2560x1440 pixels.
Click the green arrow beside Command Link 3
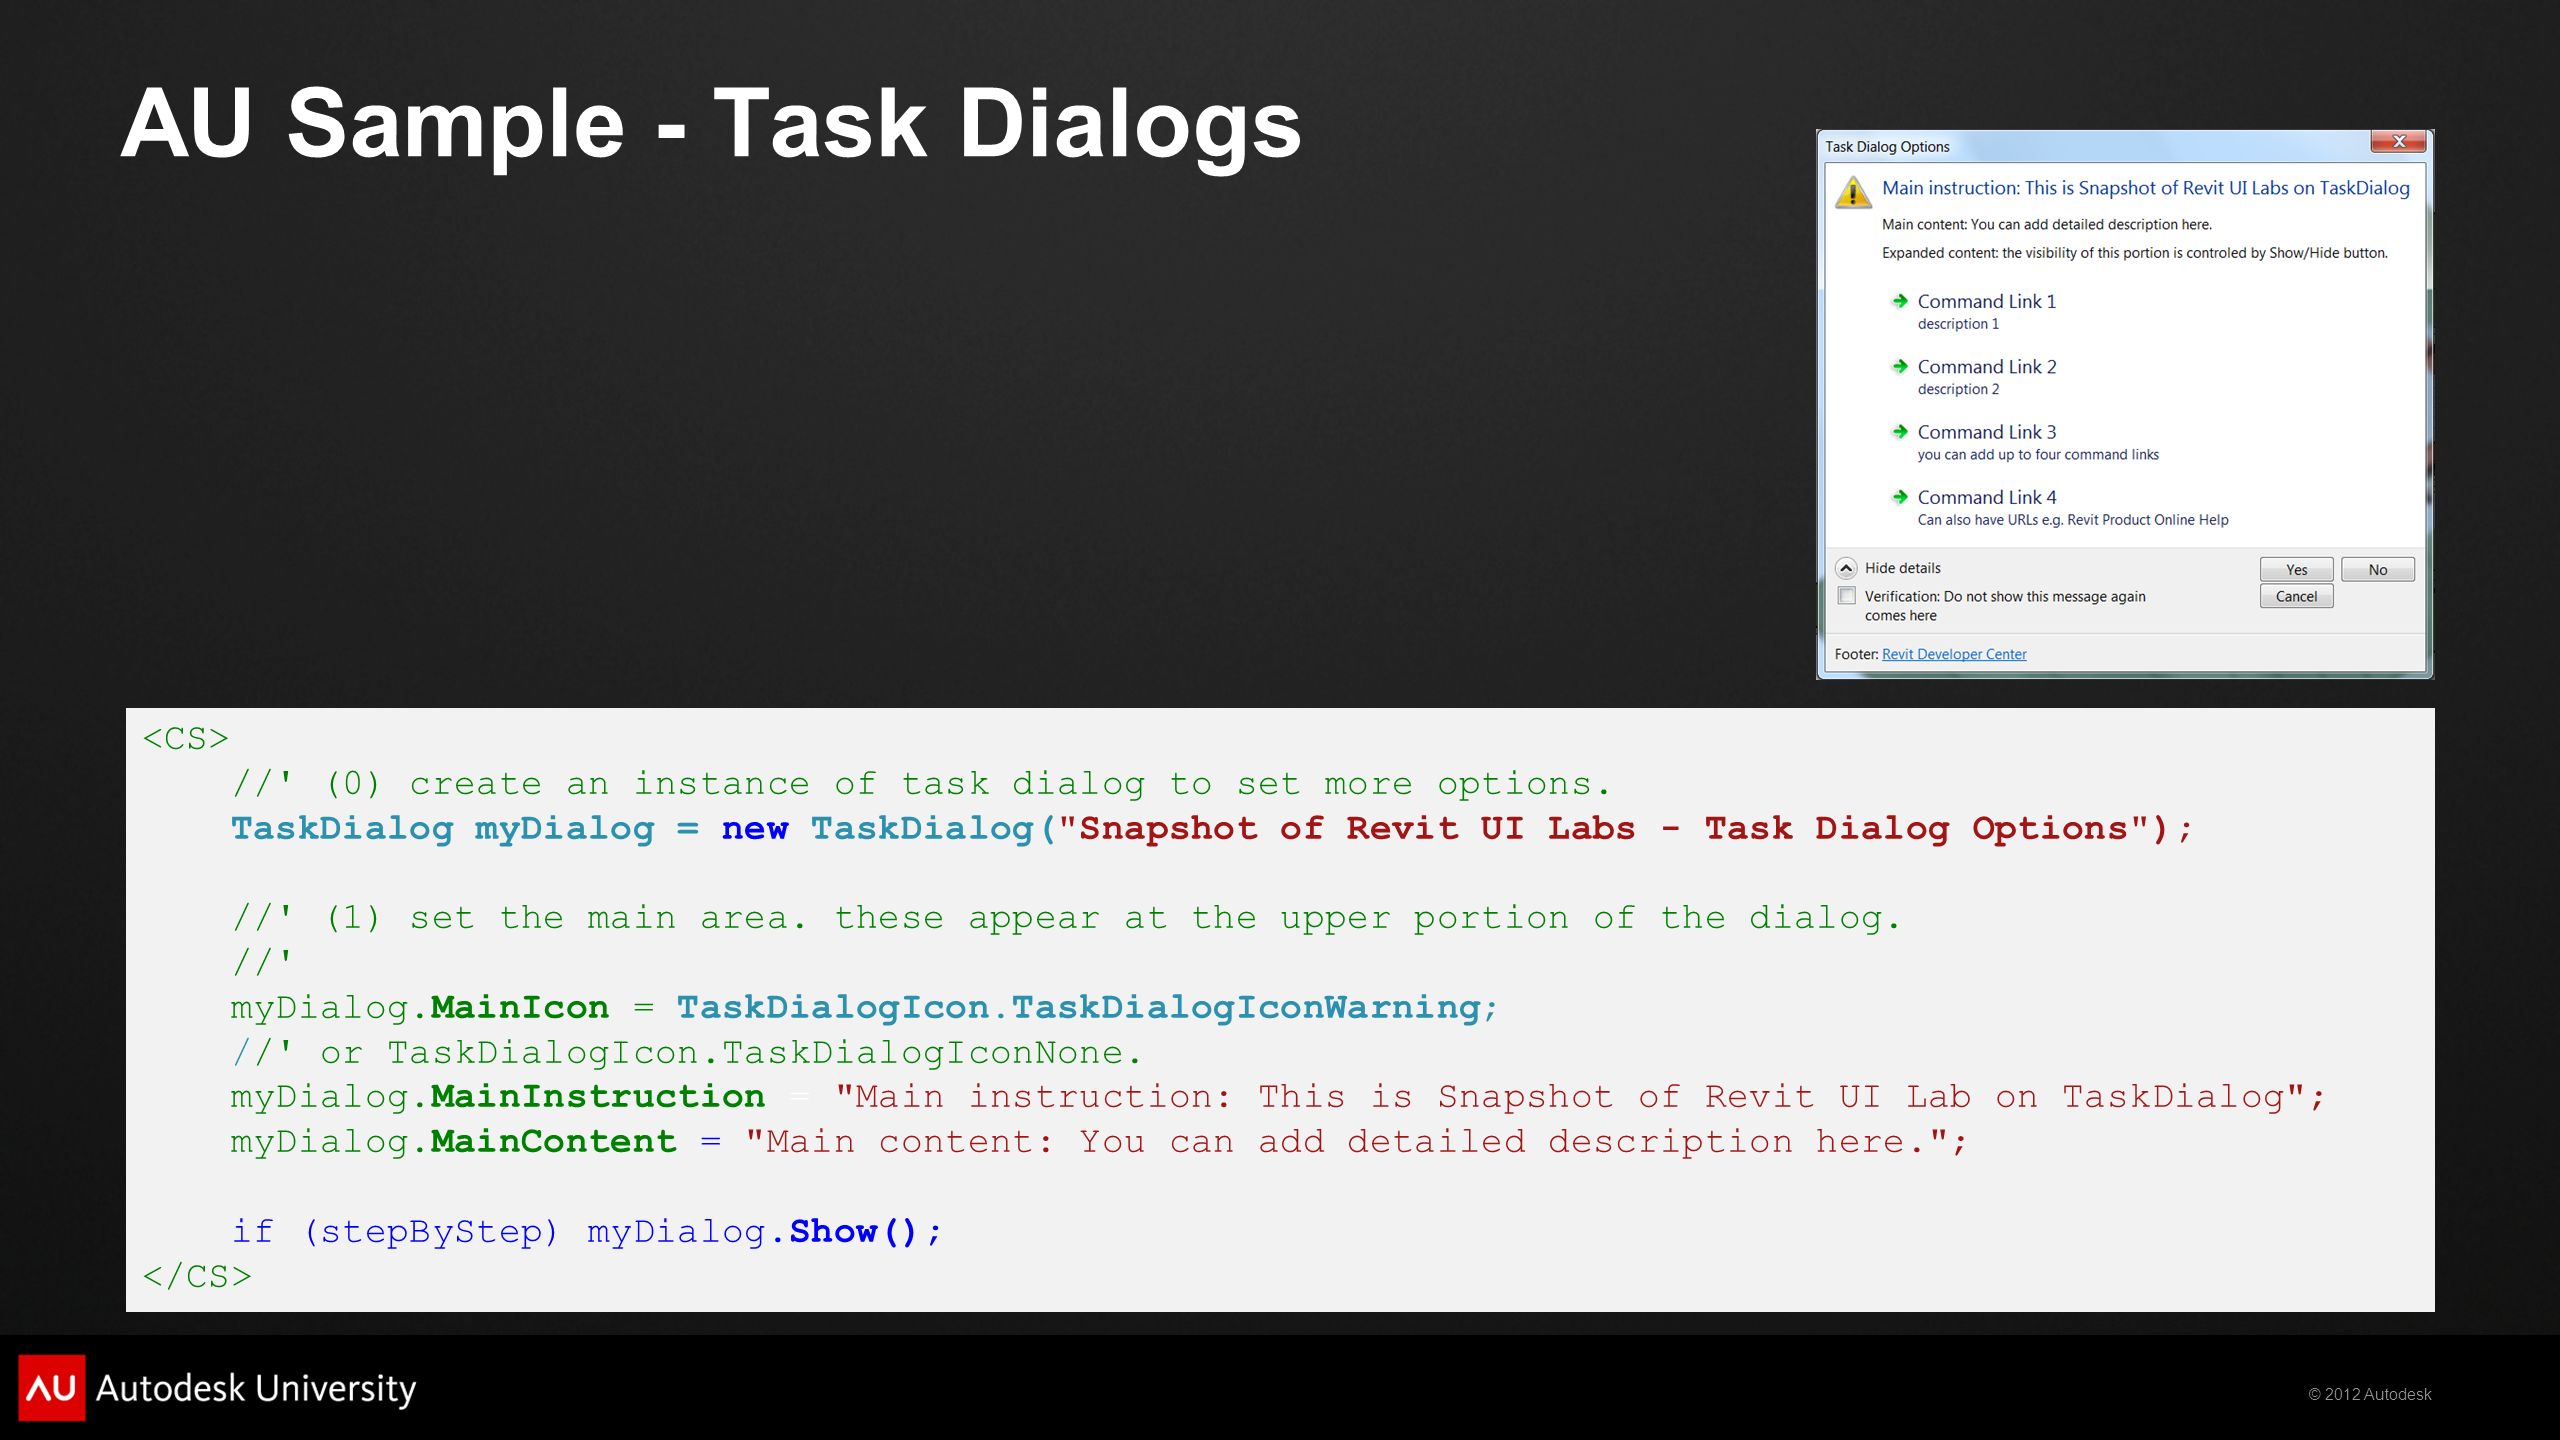click(x=1900, y=432)
